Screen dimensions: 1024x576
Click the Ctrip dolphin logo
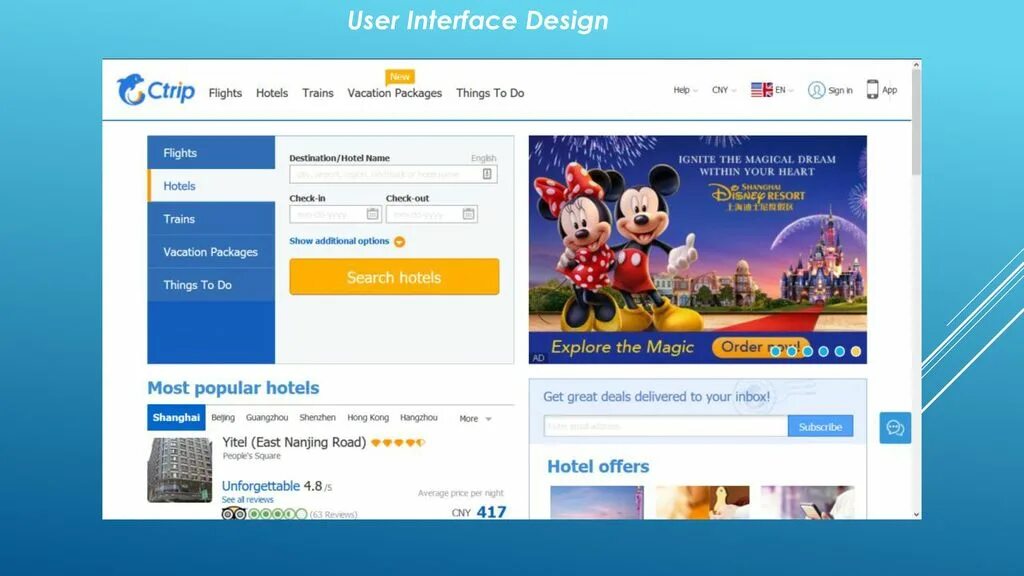[x=155, y=89]
